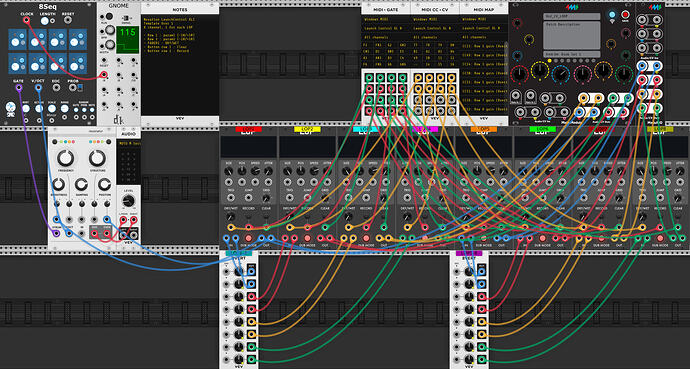Toggle the 8Seq PROB blue switch
The height and width of the screenshot is (369, 690).
(80, 88)
